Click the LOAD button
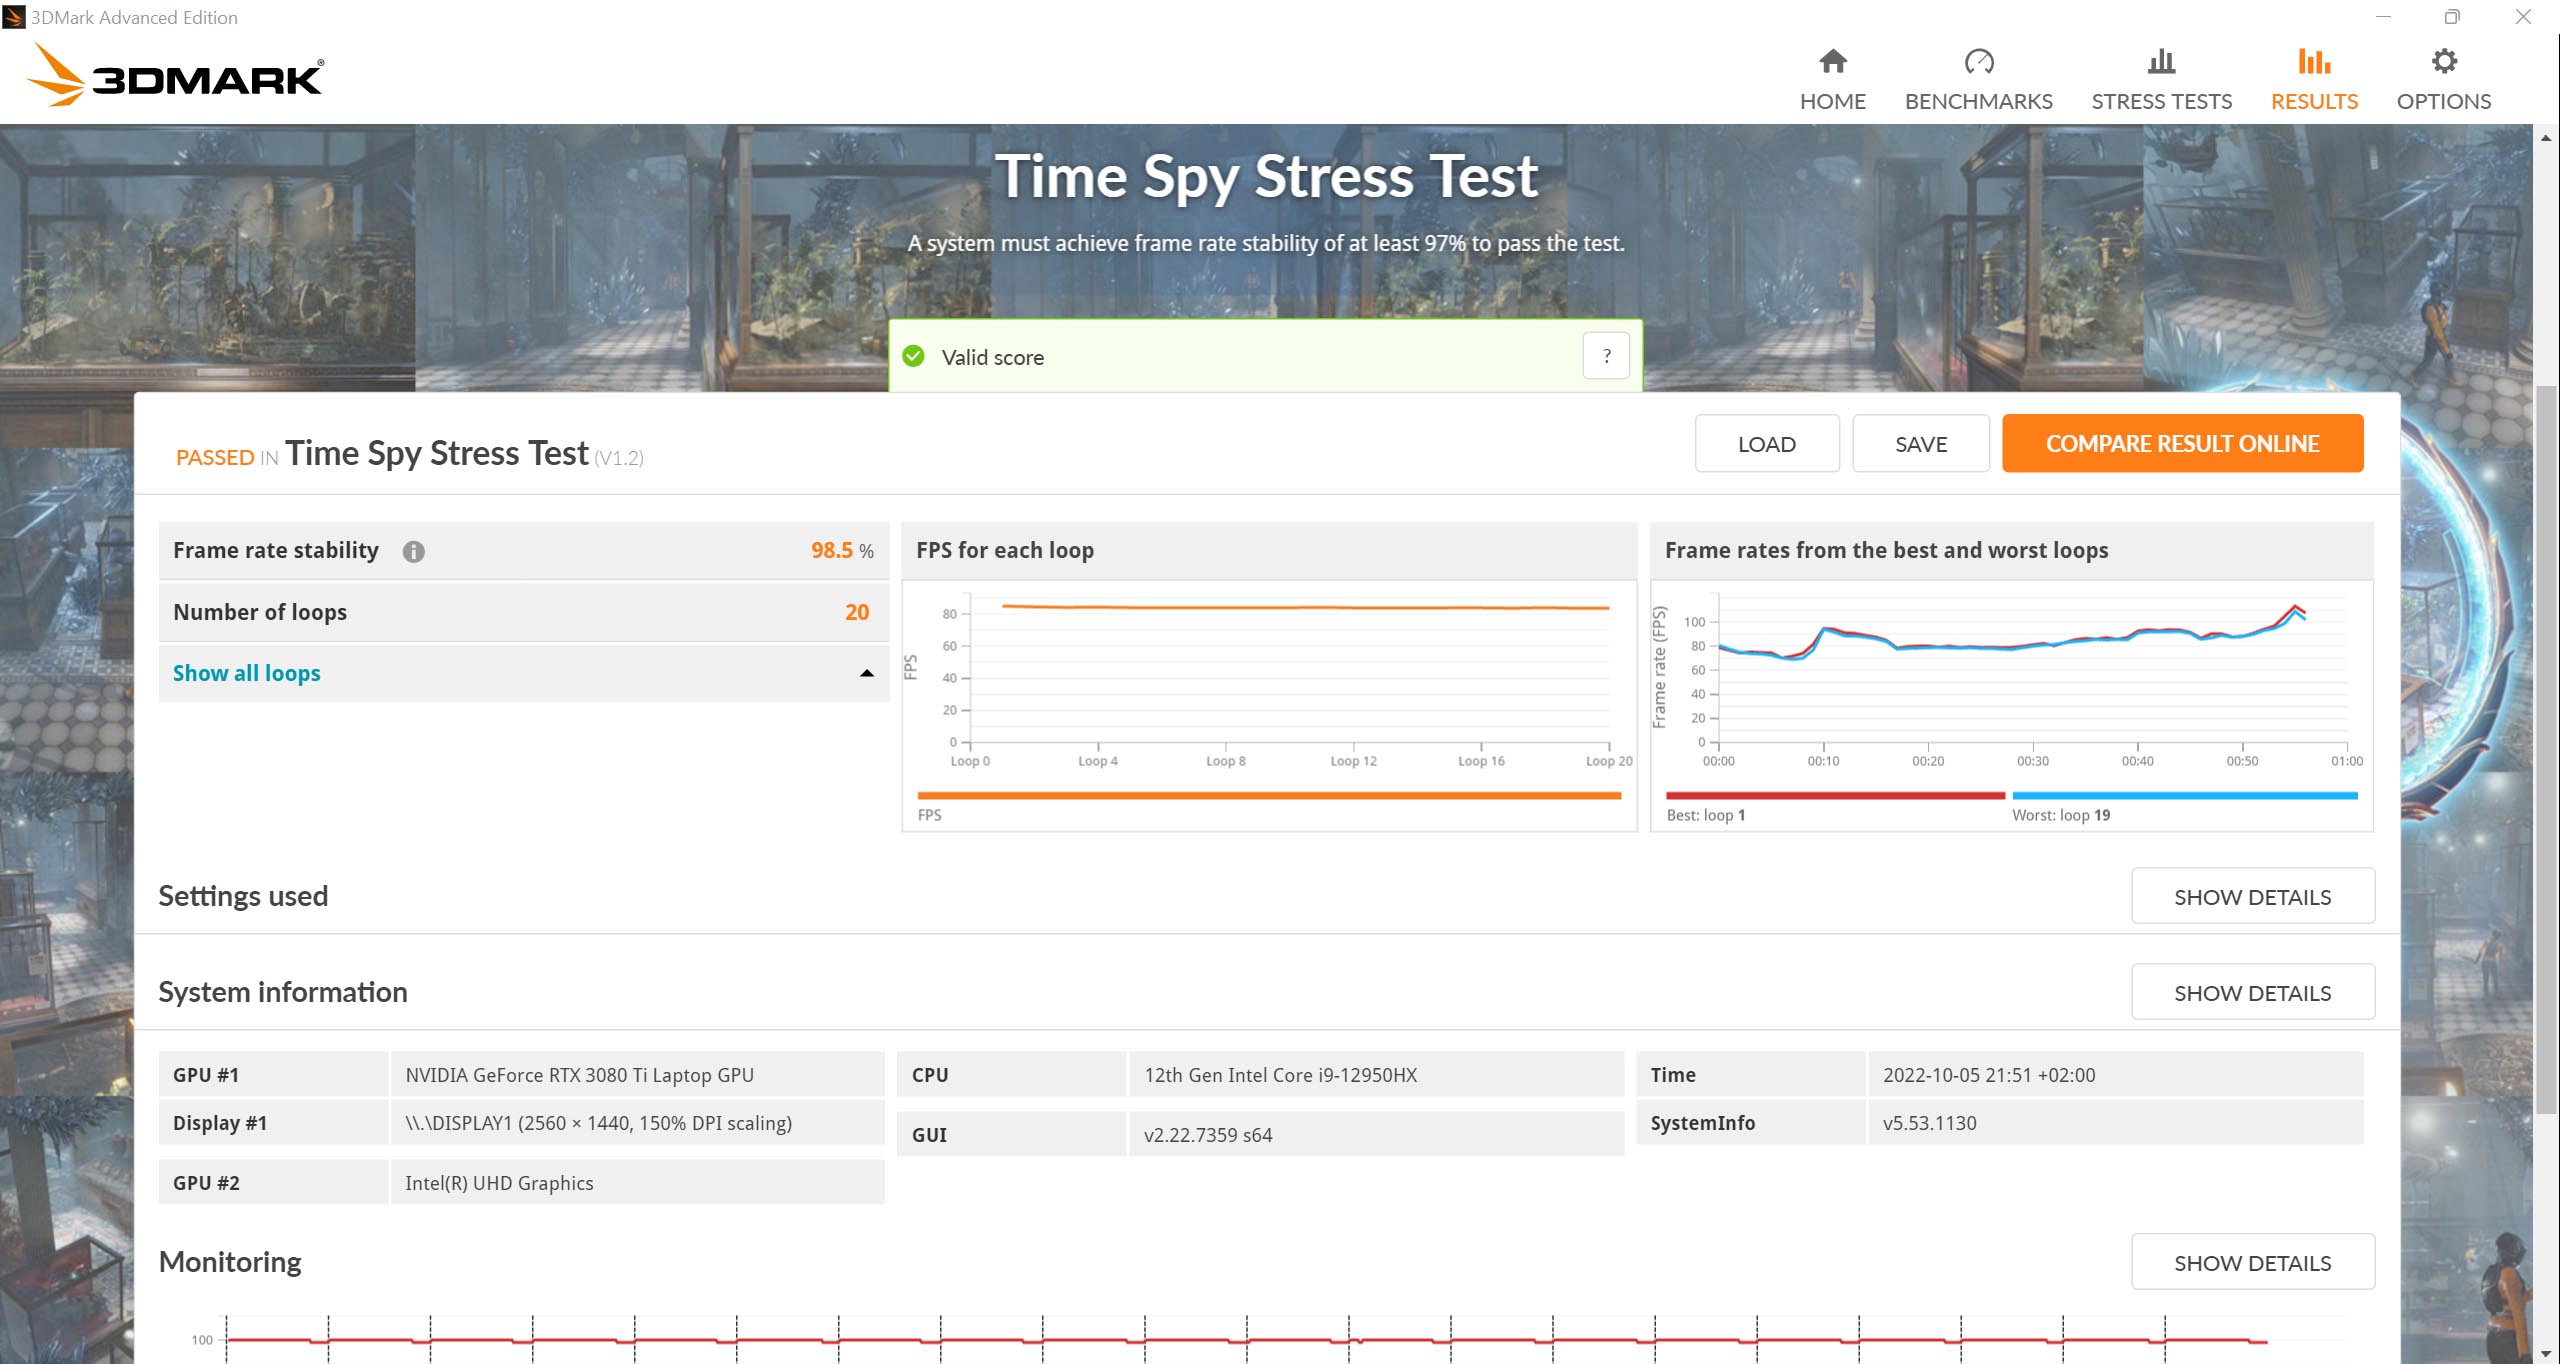Screen dimensions: 2560x1364 point(1766,443)
